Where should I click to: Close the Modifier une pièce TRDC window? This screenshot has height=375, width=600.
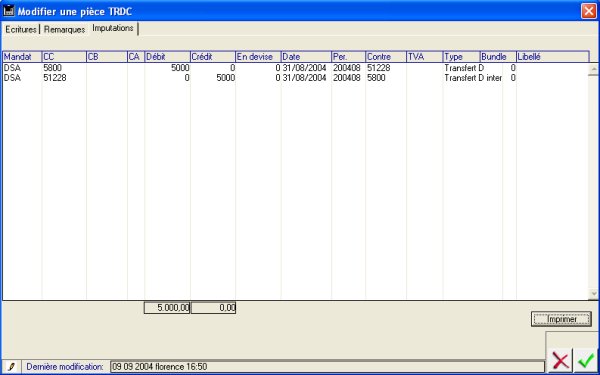pyautogui.click(x=589, y=11)
